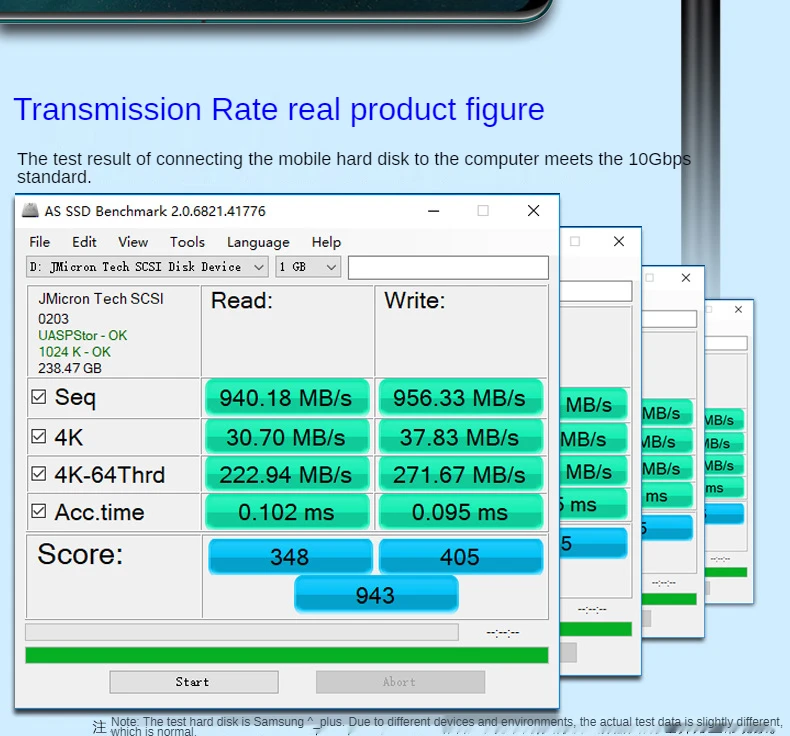Click the empty text field beside 1 GB

448,267
